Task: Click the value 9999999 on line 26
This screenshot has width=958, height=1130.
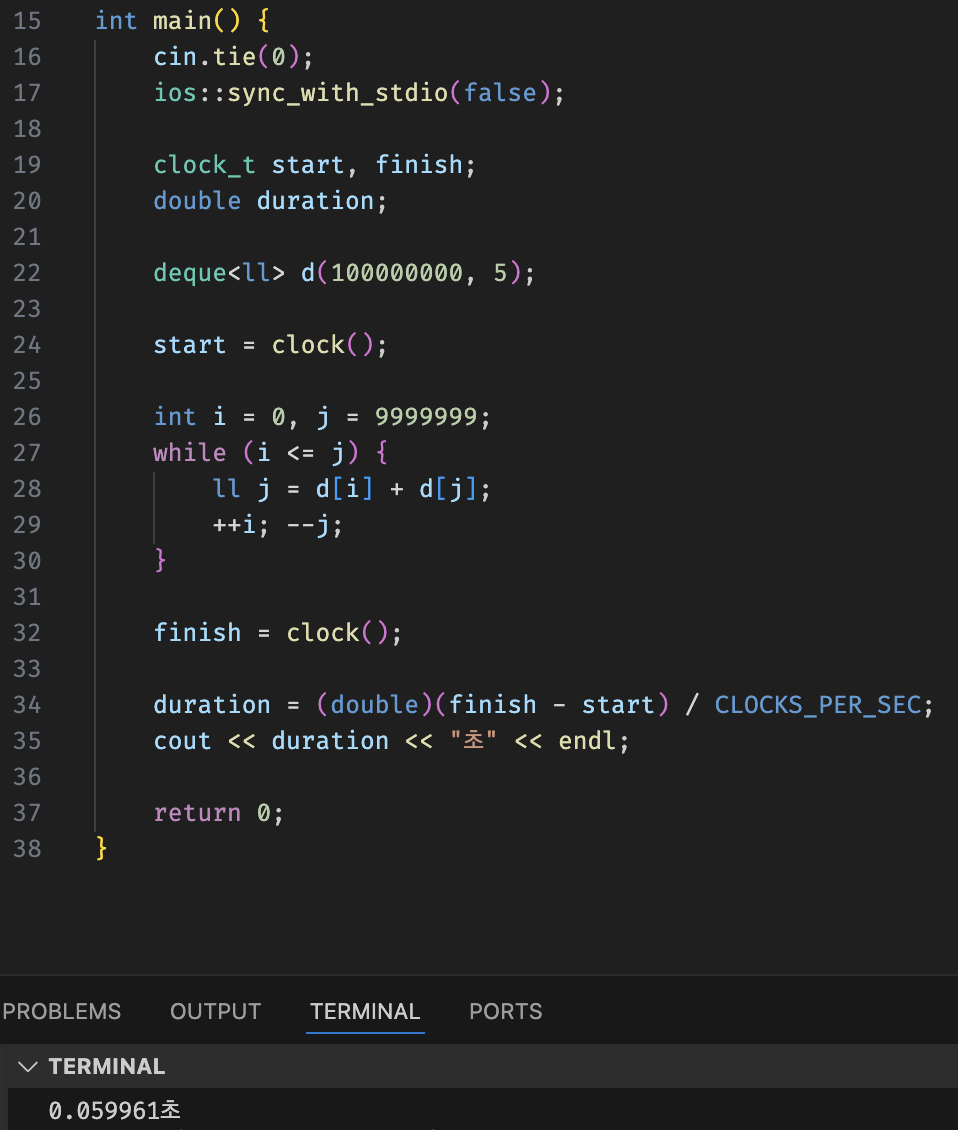Action: click(426, 417)
